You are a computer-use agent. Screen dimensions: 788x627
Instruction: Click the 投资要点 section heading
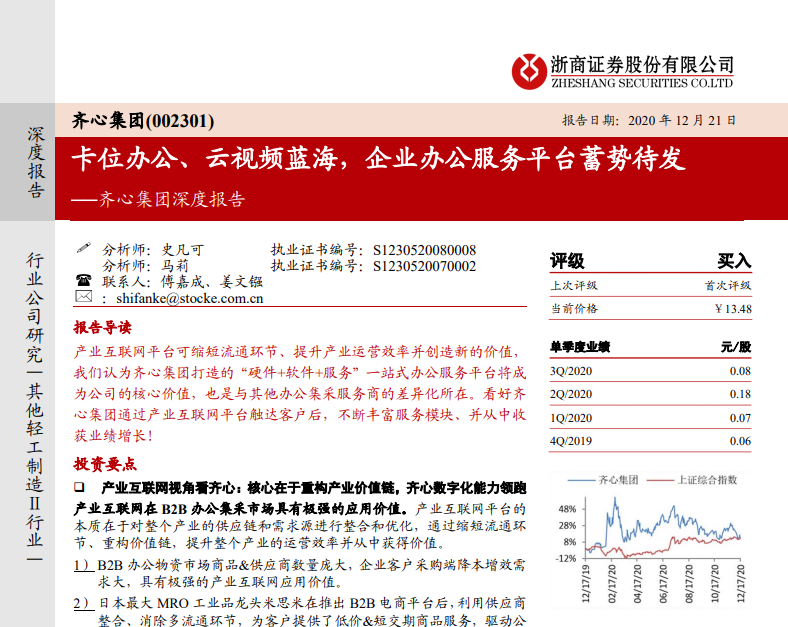pos(105,464)
